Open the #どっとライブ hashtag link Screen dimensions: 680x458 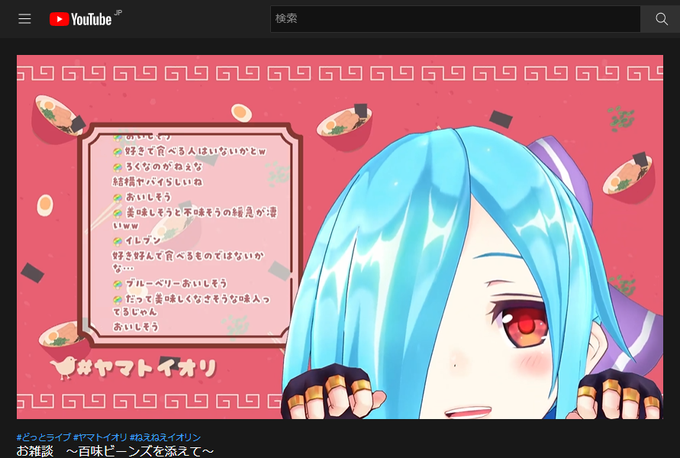43,437
